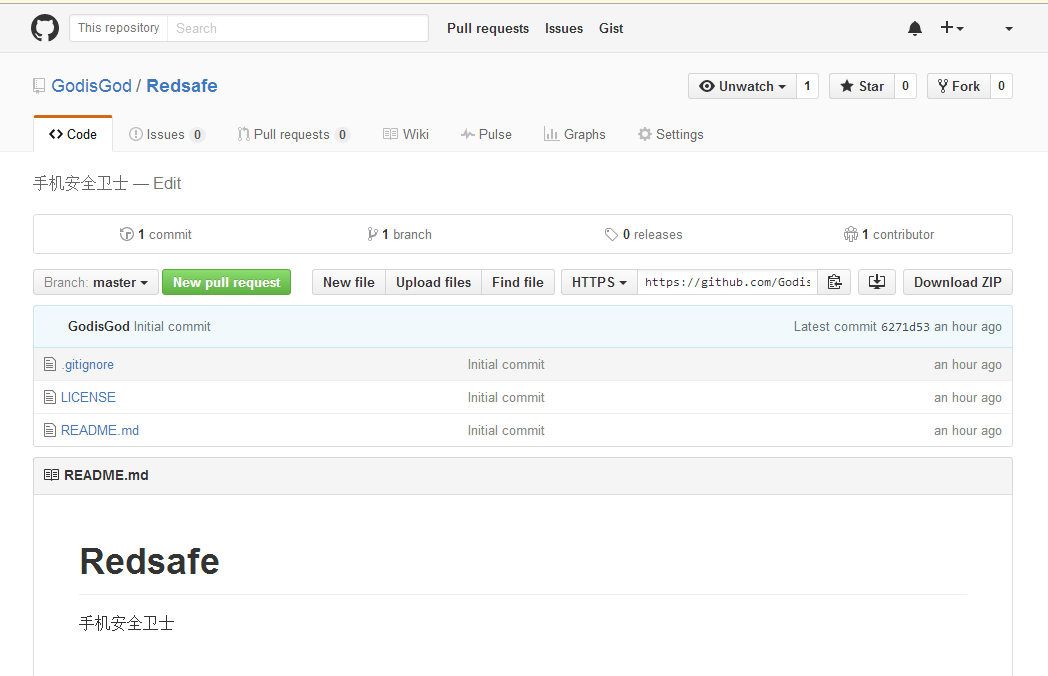Viewport: 1048px width, 676px height.
Task: Click the tag icon beside 0 releases
Action: pos(611,234)
